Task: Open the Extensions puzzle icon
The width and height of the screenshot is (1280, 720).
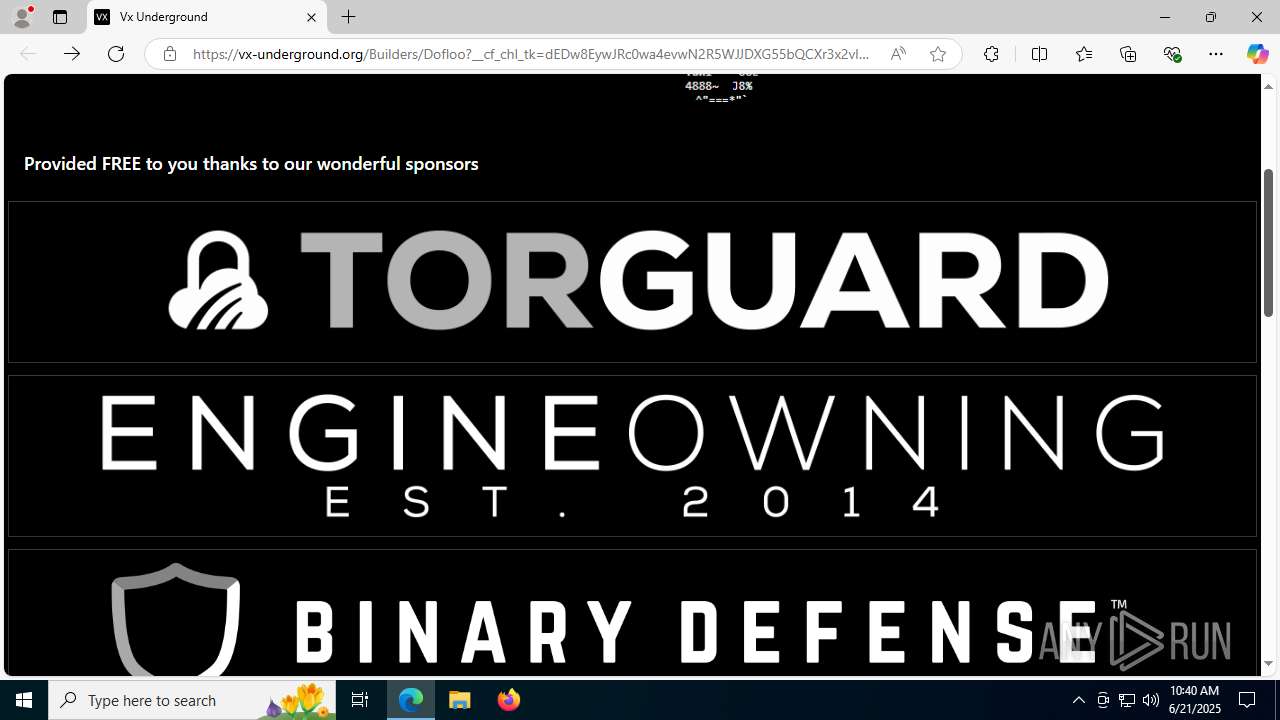Action: tap(991, 54)
